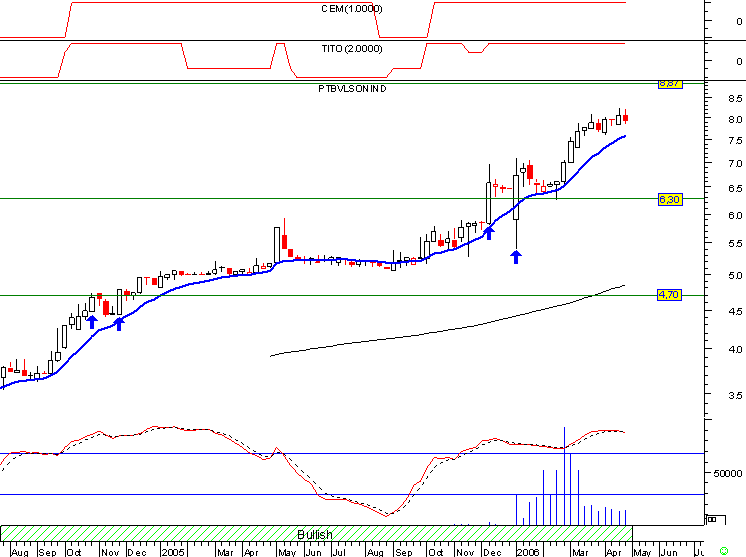This screenshot has width=746, height=557.
Task: Click the blue arrow under late October 2004 candle
Action: click(92, 322)
